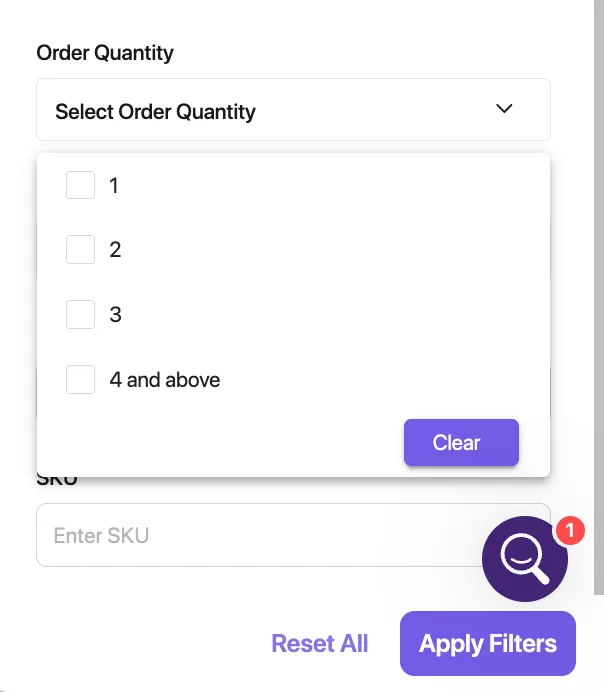Select the '4 and above' option label
Viewport: 604px width, 692px height.
coord(165,380)
